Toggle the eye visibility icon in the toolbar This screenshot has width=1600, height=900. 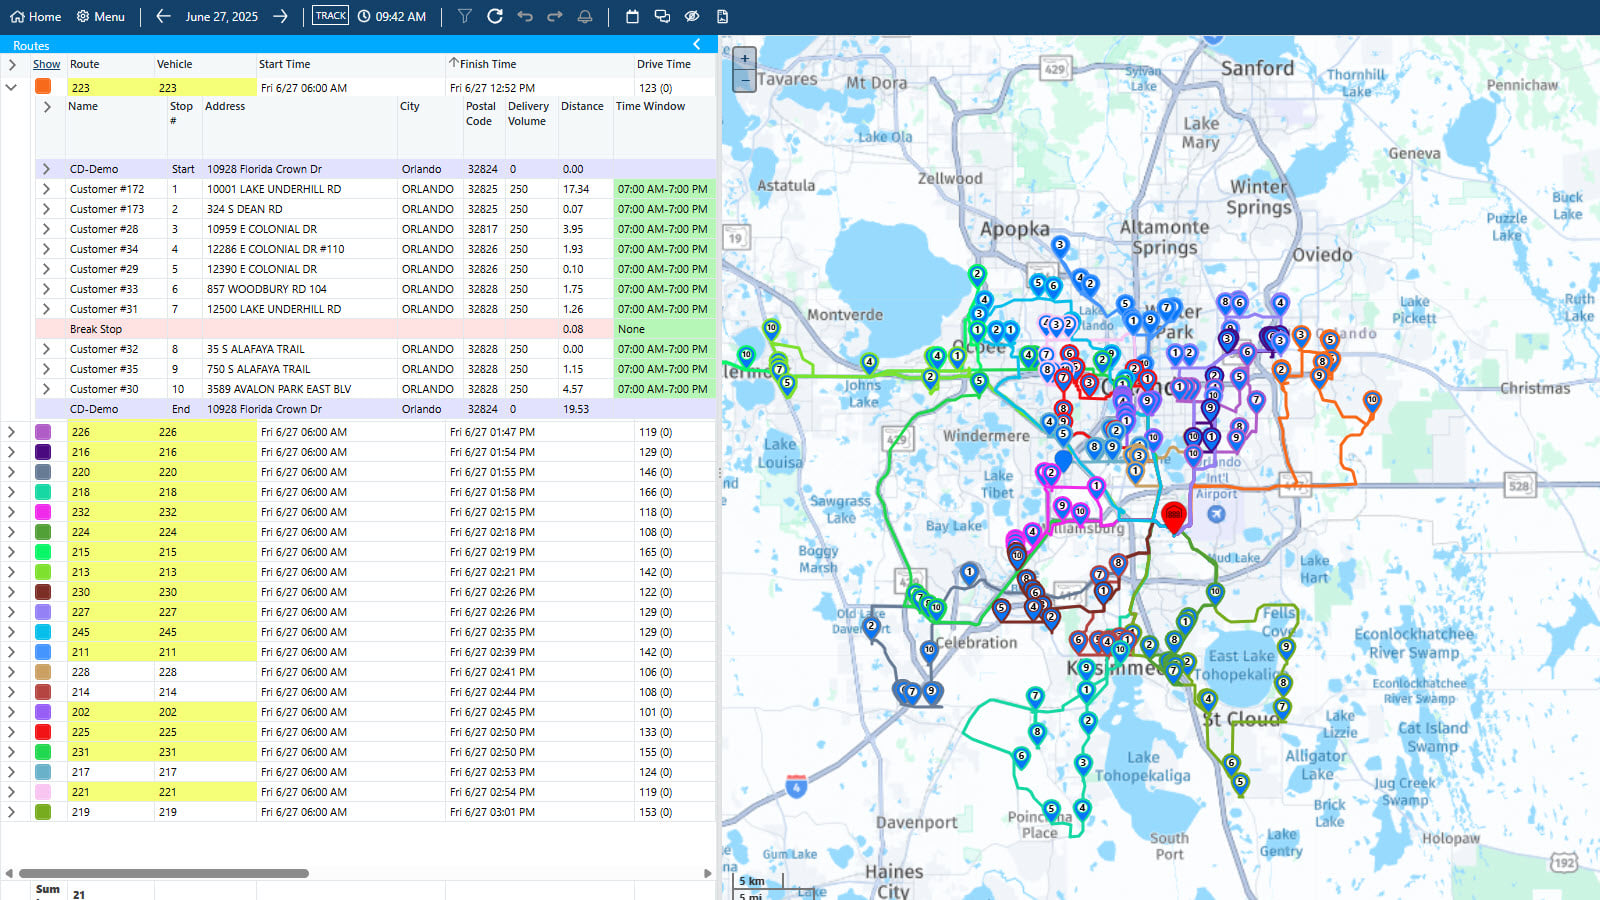coord(692,16)
